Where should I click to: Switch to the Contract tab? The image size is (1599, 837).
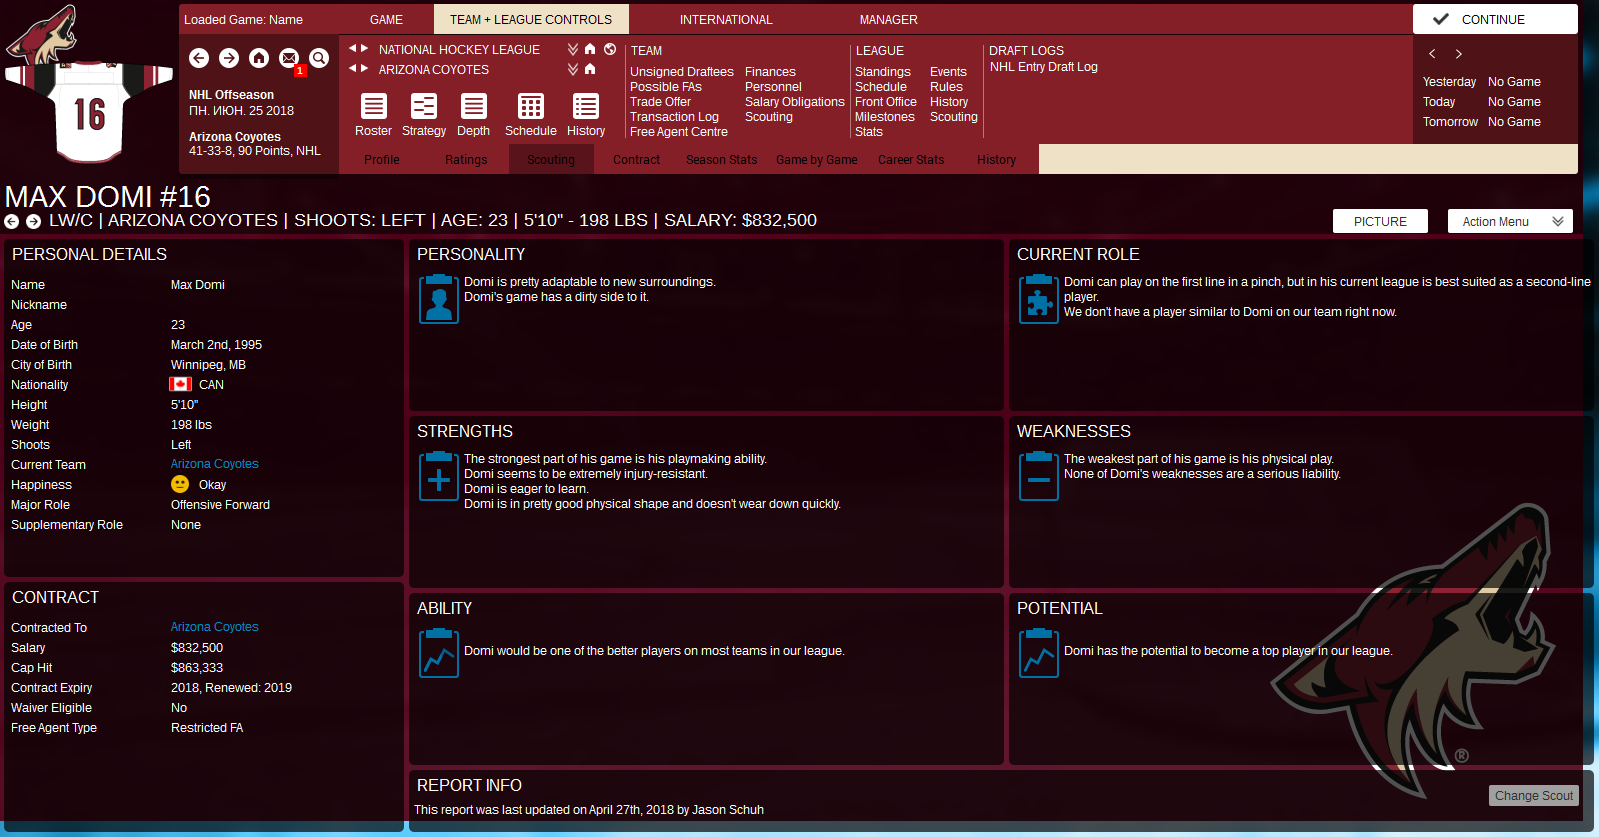tap(636, 159)
